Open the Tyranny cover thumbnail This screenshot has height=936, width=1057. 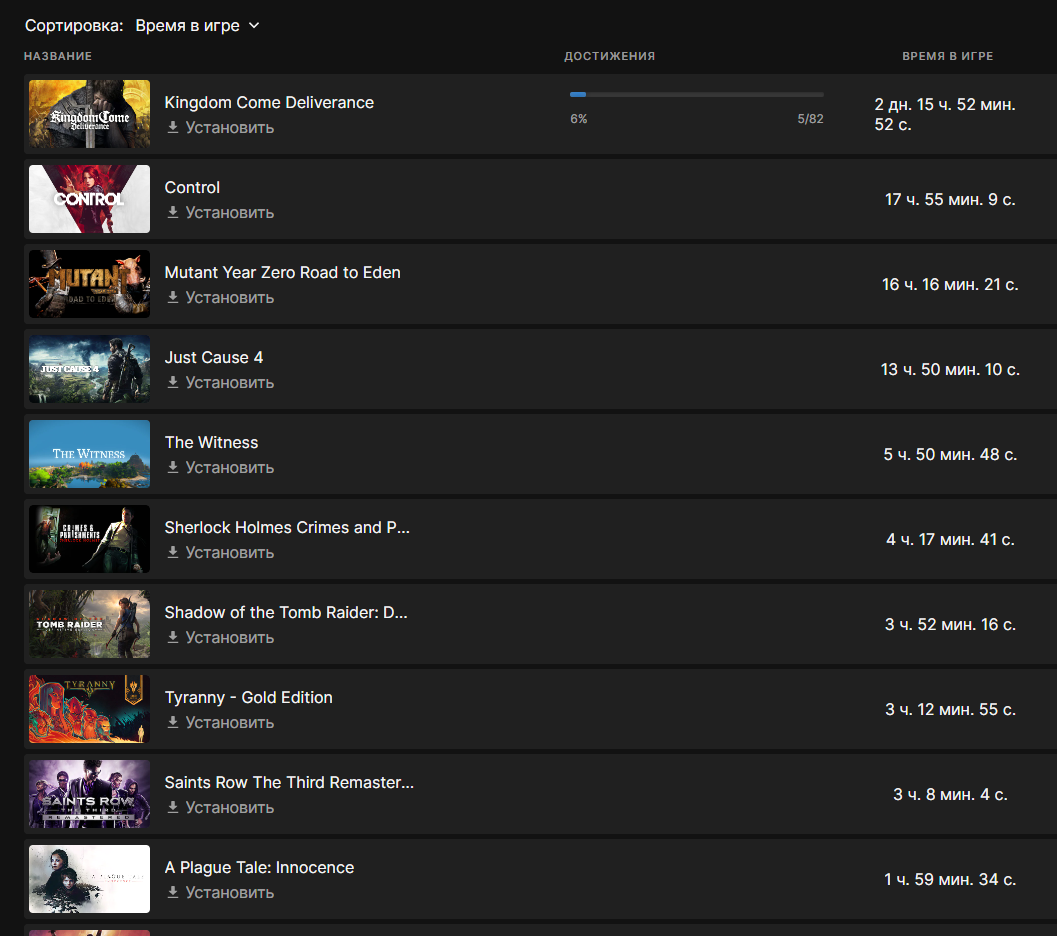90,708
